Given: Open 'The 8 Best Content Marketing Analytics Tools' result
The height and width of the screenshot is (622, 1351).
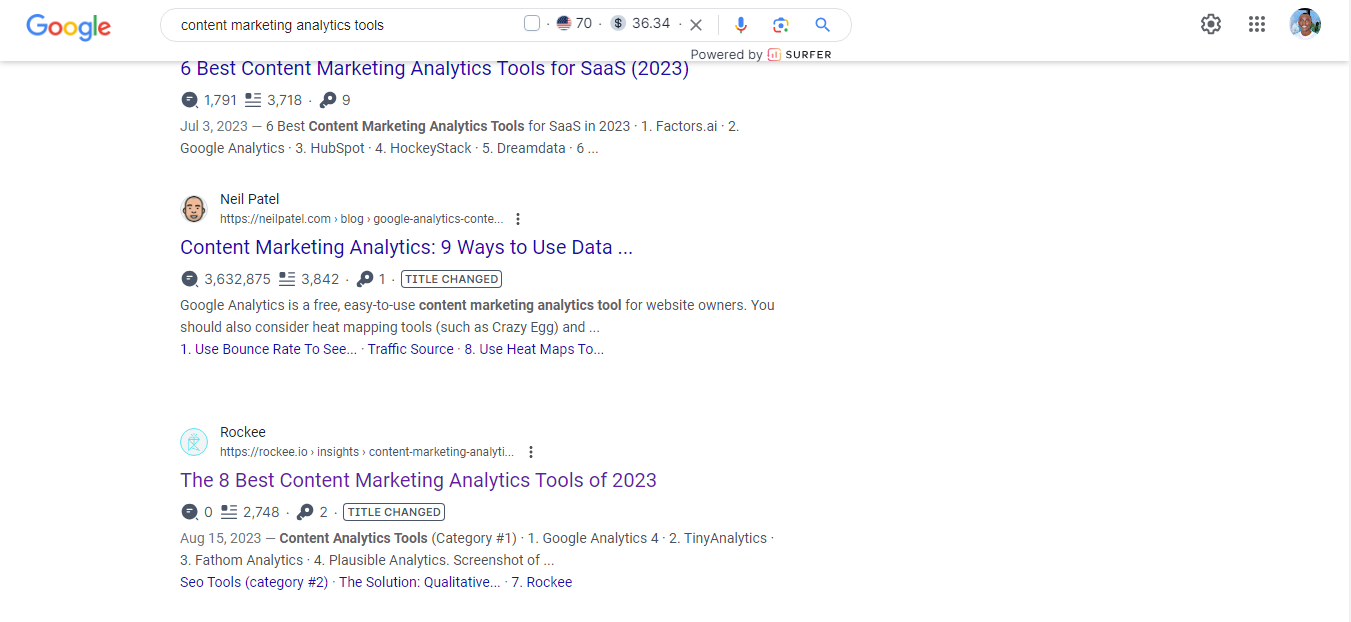Looking at the screenshot, I should (x=418, y=480).
